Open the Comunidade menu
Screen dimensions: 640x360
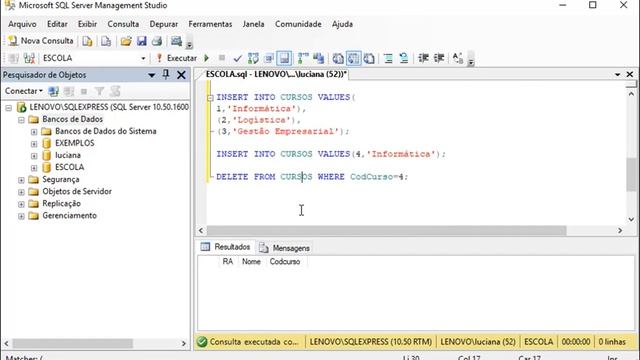click(x=298, y=24)
